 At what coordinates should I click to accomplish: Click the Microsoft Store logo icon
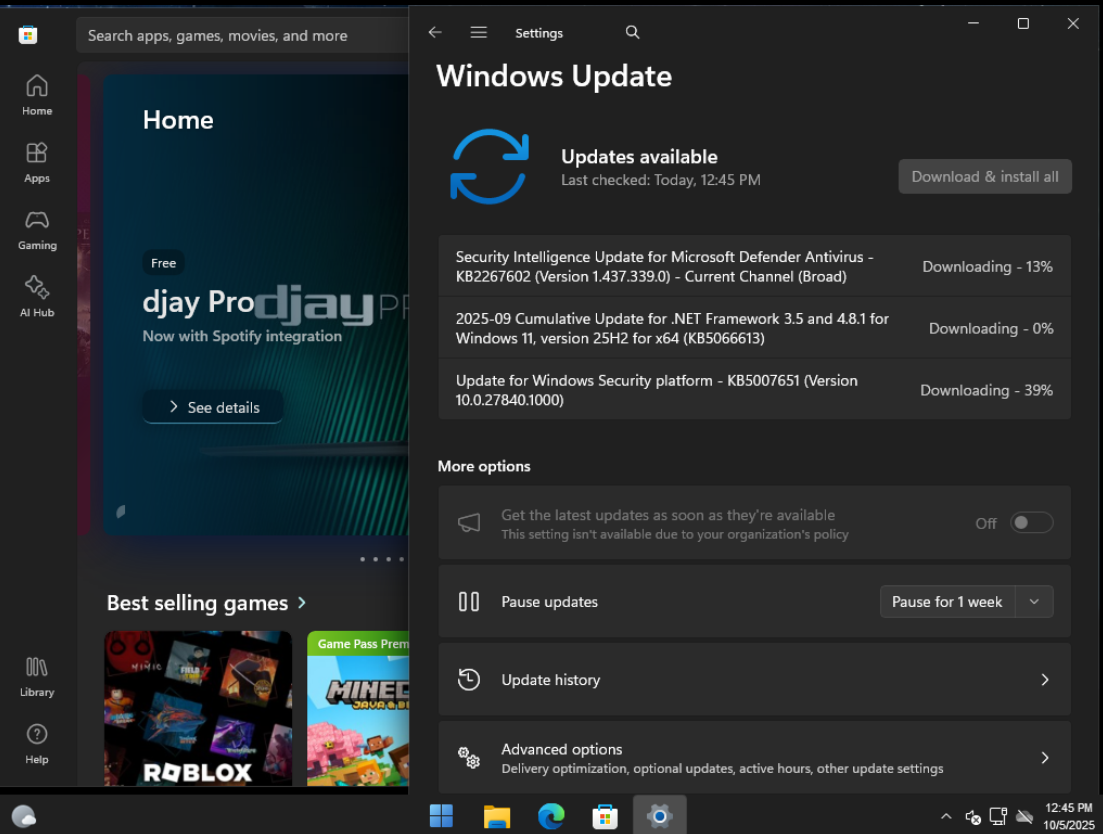click(27, 34)
